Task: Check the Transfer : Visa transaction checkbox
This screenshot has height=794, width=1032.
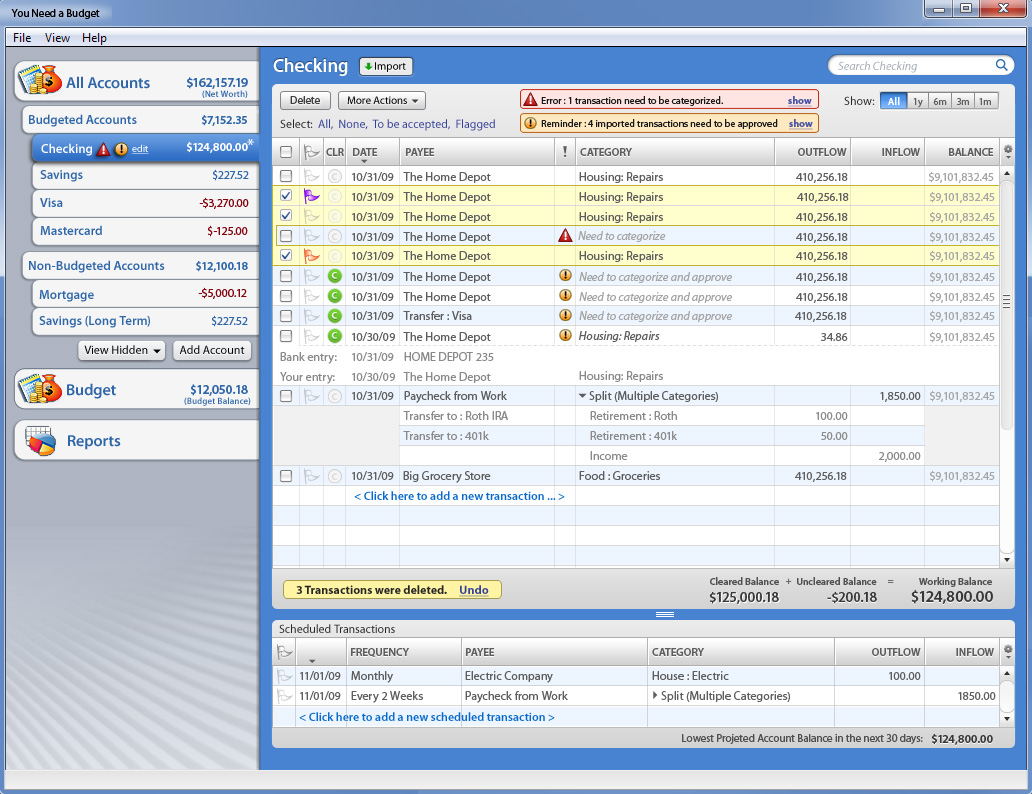Action: coord(286,316)
